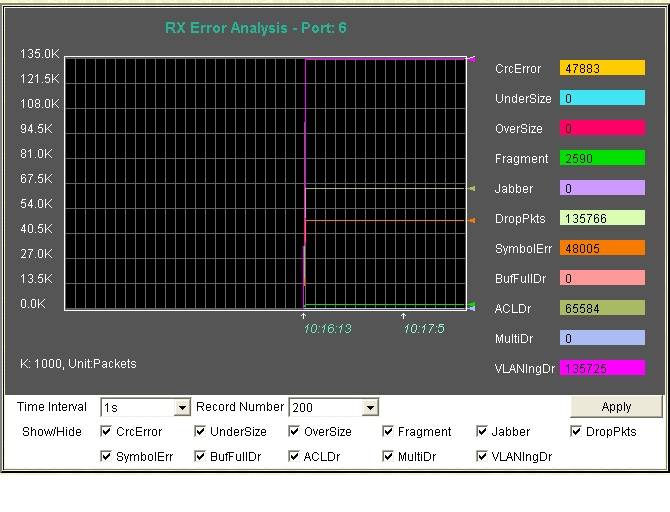
Task: Open the Record Number dropdown
Action: click(370, 408)
